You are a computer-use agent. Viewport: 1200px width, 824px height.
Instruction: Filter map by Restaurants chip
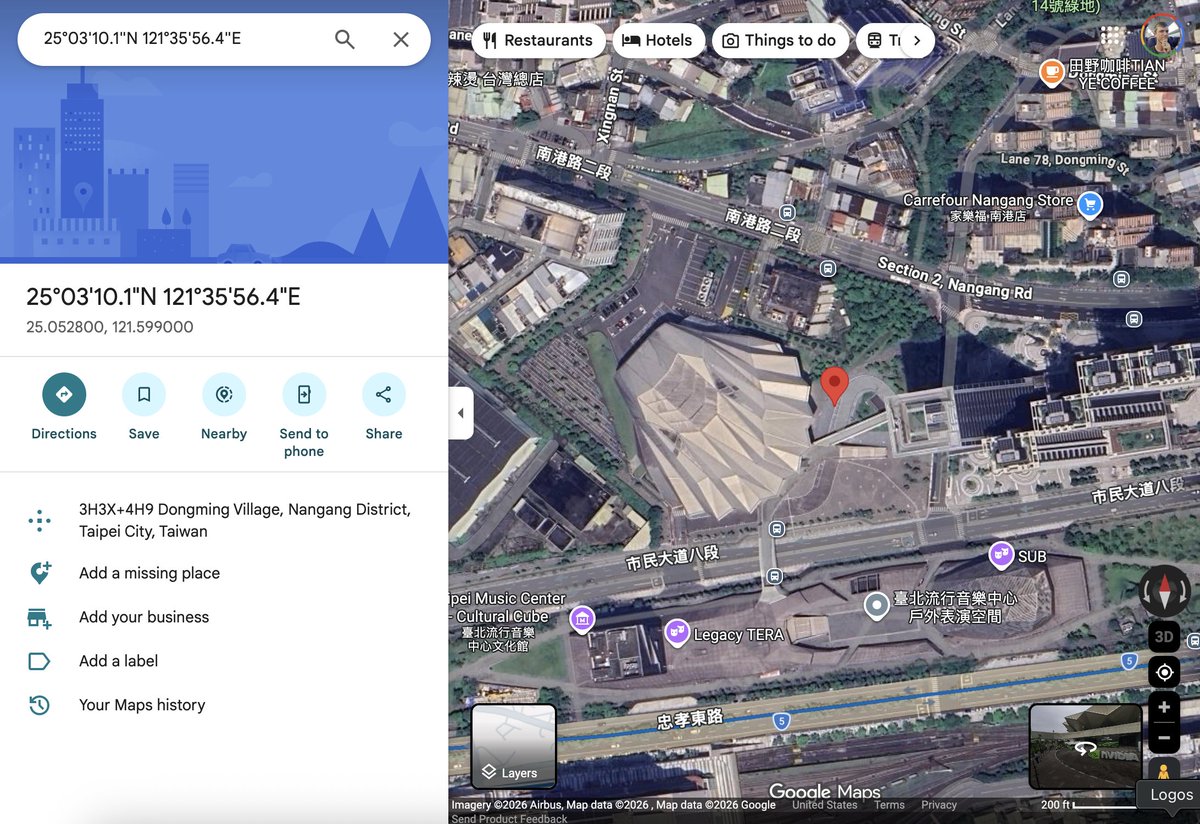[x=537, y=40]
